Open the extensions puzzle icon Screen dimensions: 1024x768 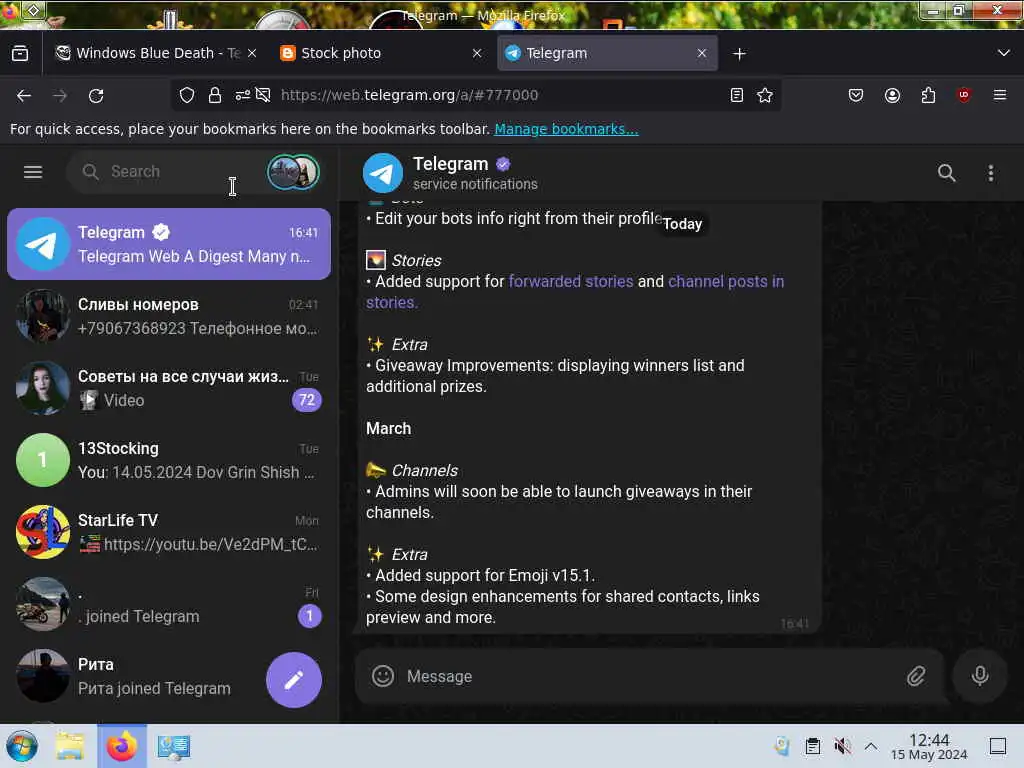point(928,95)
